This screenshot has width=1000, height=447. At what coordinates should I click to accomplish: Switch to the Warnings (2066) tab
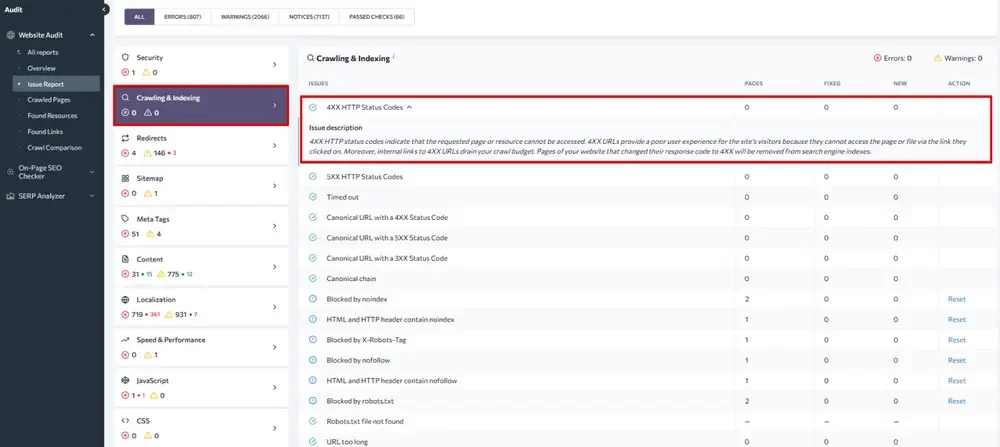(x=245, y=17)
